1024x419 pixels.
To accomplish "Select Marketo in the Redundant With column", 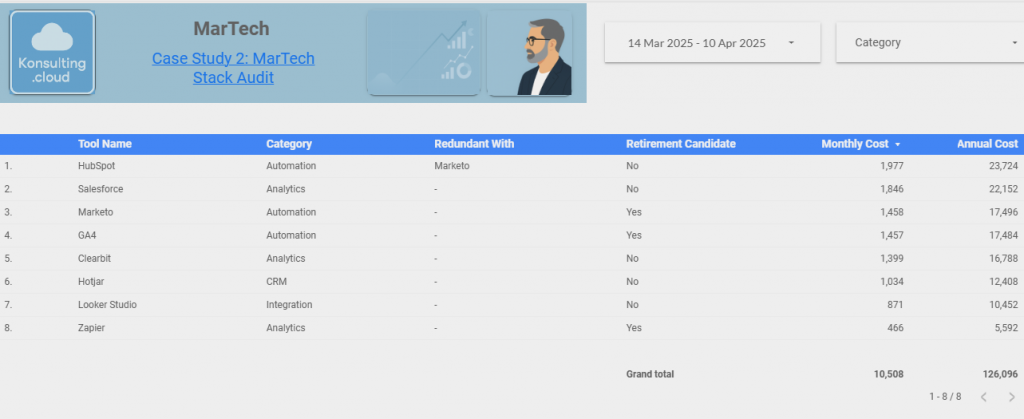I will [451, 166].
